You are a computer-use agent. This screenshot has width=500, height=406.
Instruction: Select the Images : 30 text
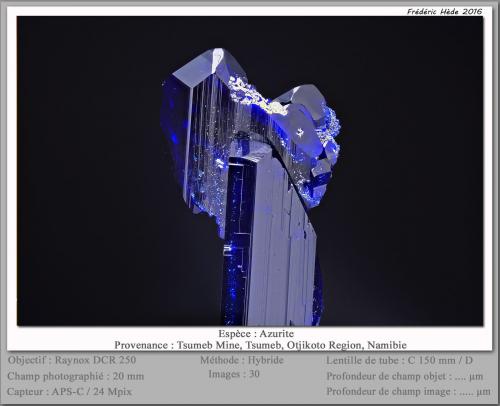(234, 374)
